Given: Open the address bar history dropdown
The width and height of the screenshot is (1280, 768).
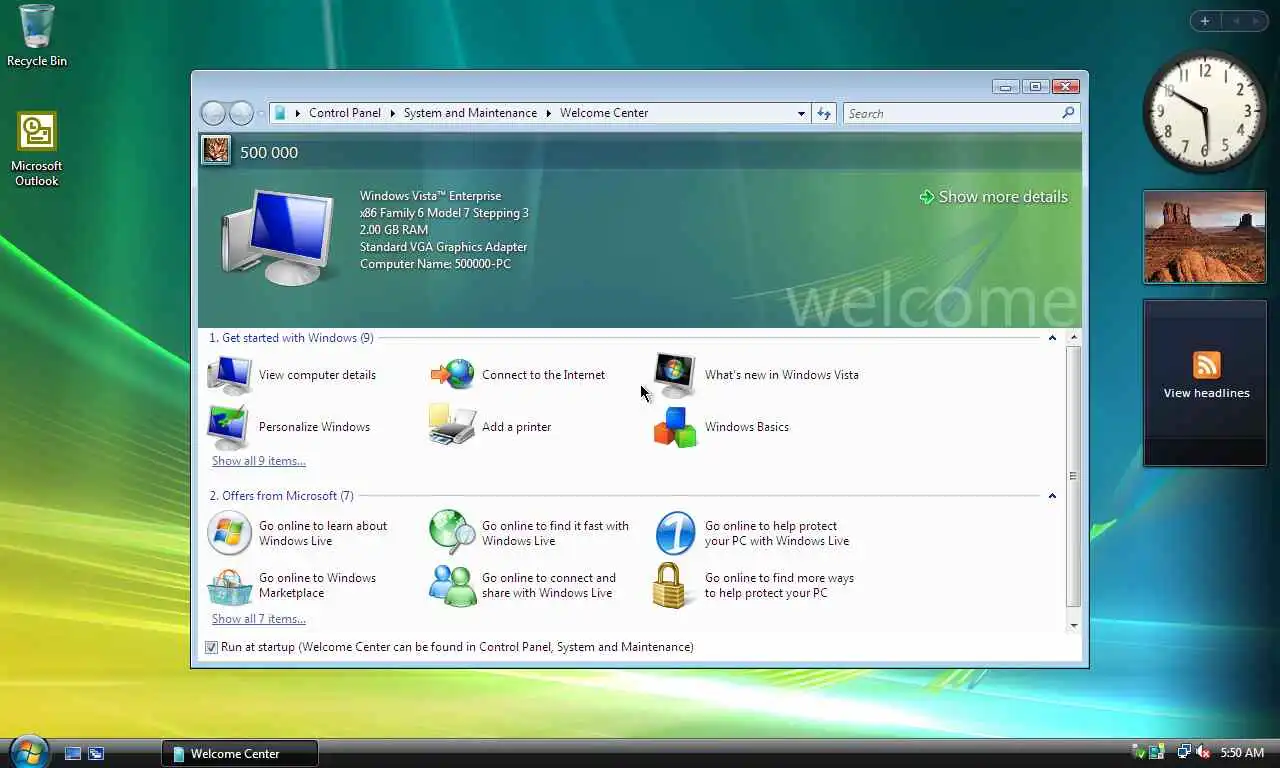Looking at the screenshot, I should pos(801,113).
